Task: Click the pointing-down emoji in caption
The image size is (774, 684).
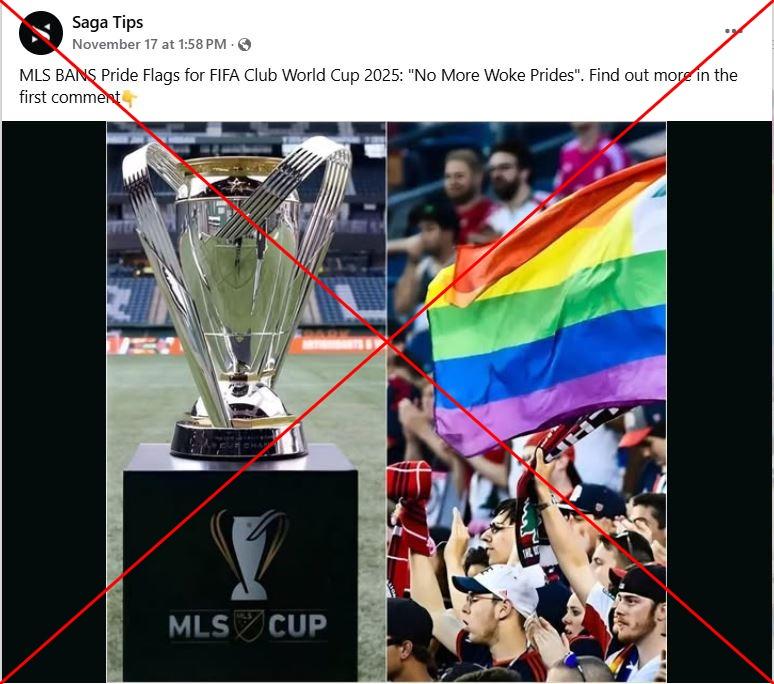Action: (129, 98)
